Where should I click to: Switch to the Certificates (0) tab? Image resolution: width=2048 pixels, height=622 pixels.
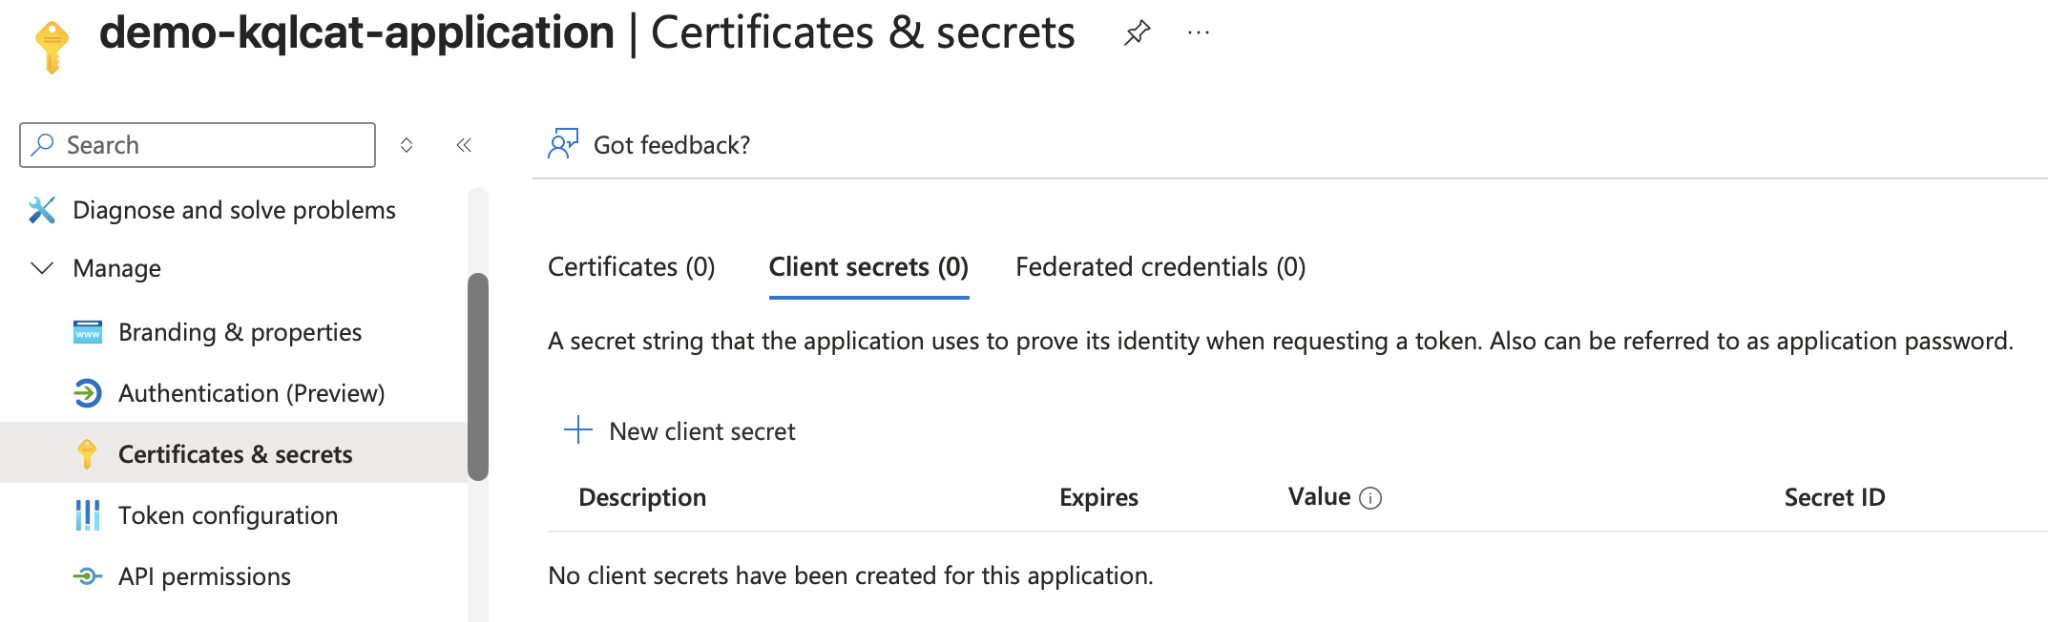point(631,267)
